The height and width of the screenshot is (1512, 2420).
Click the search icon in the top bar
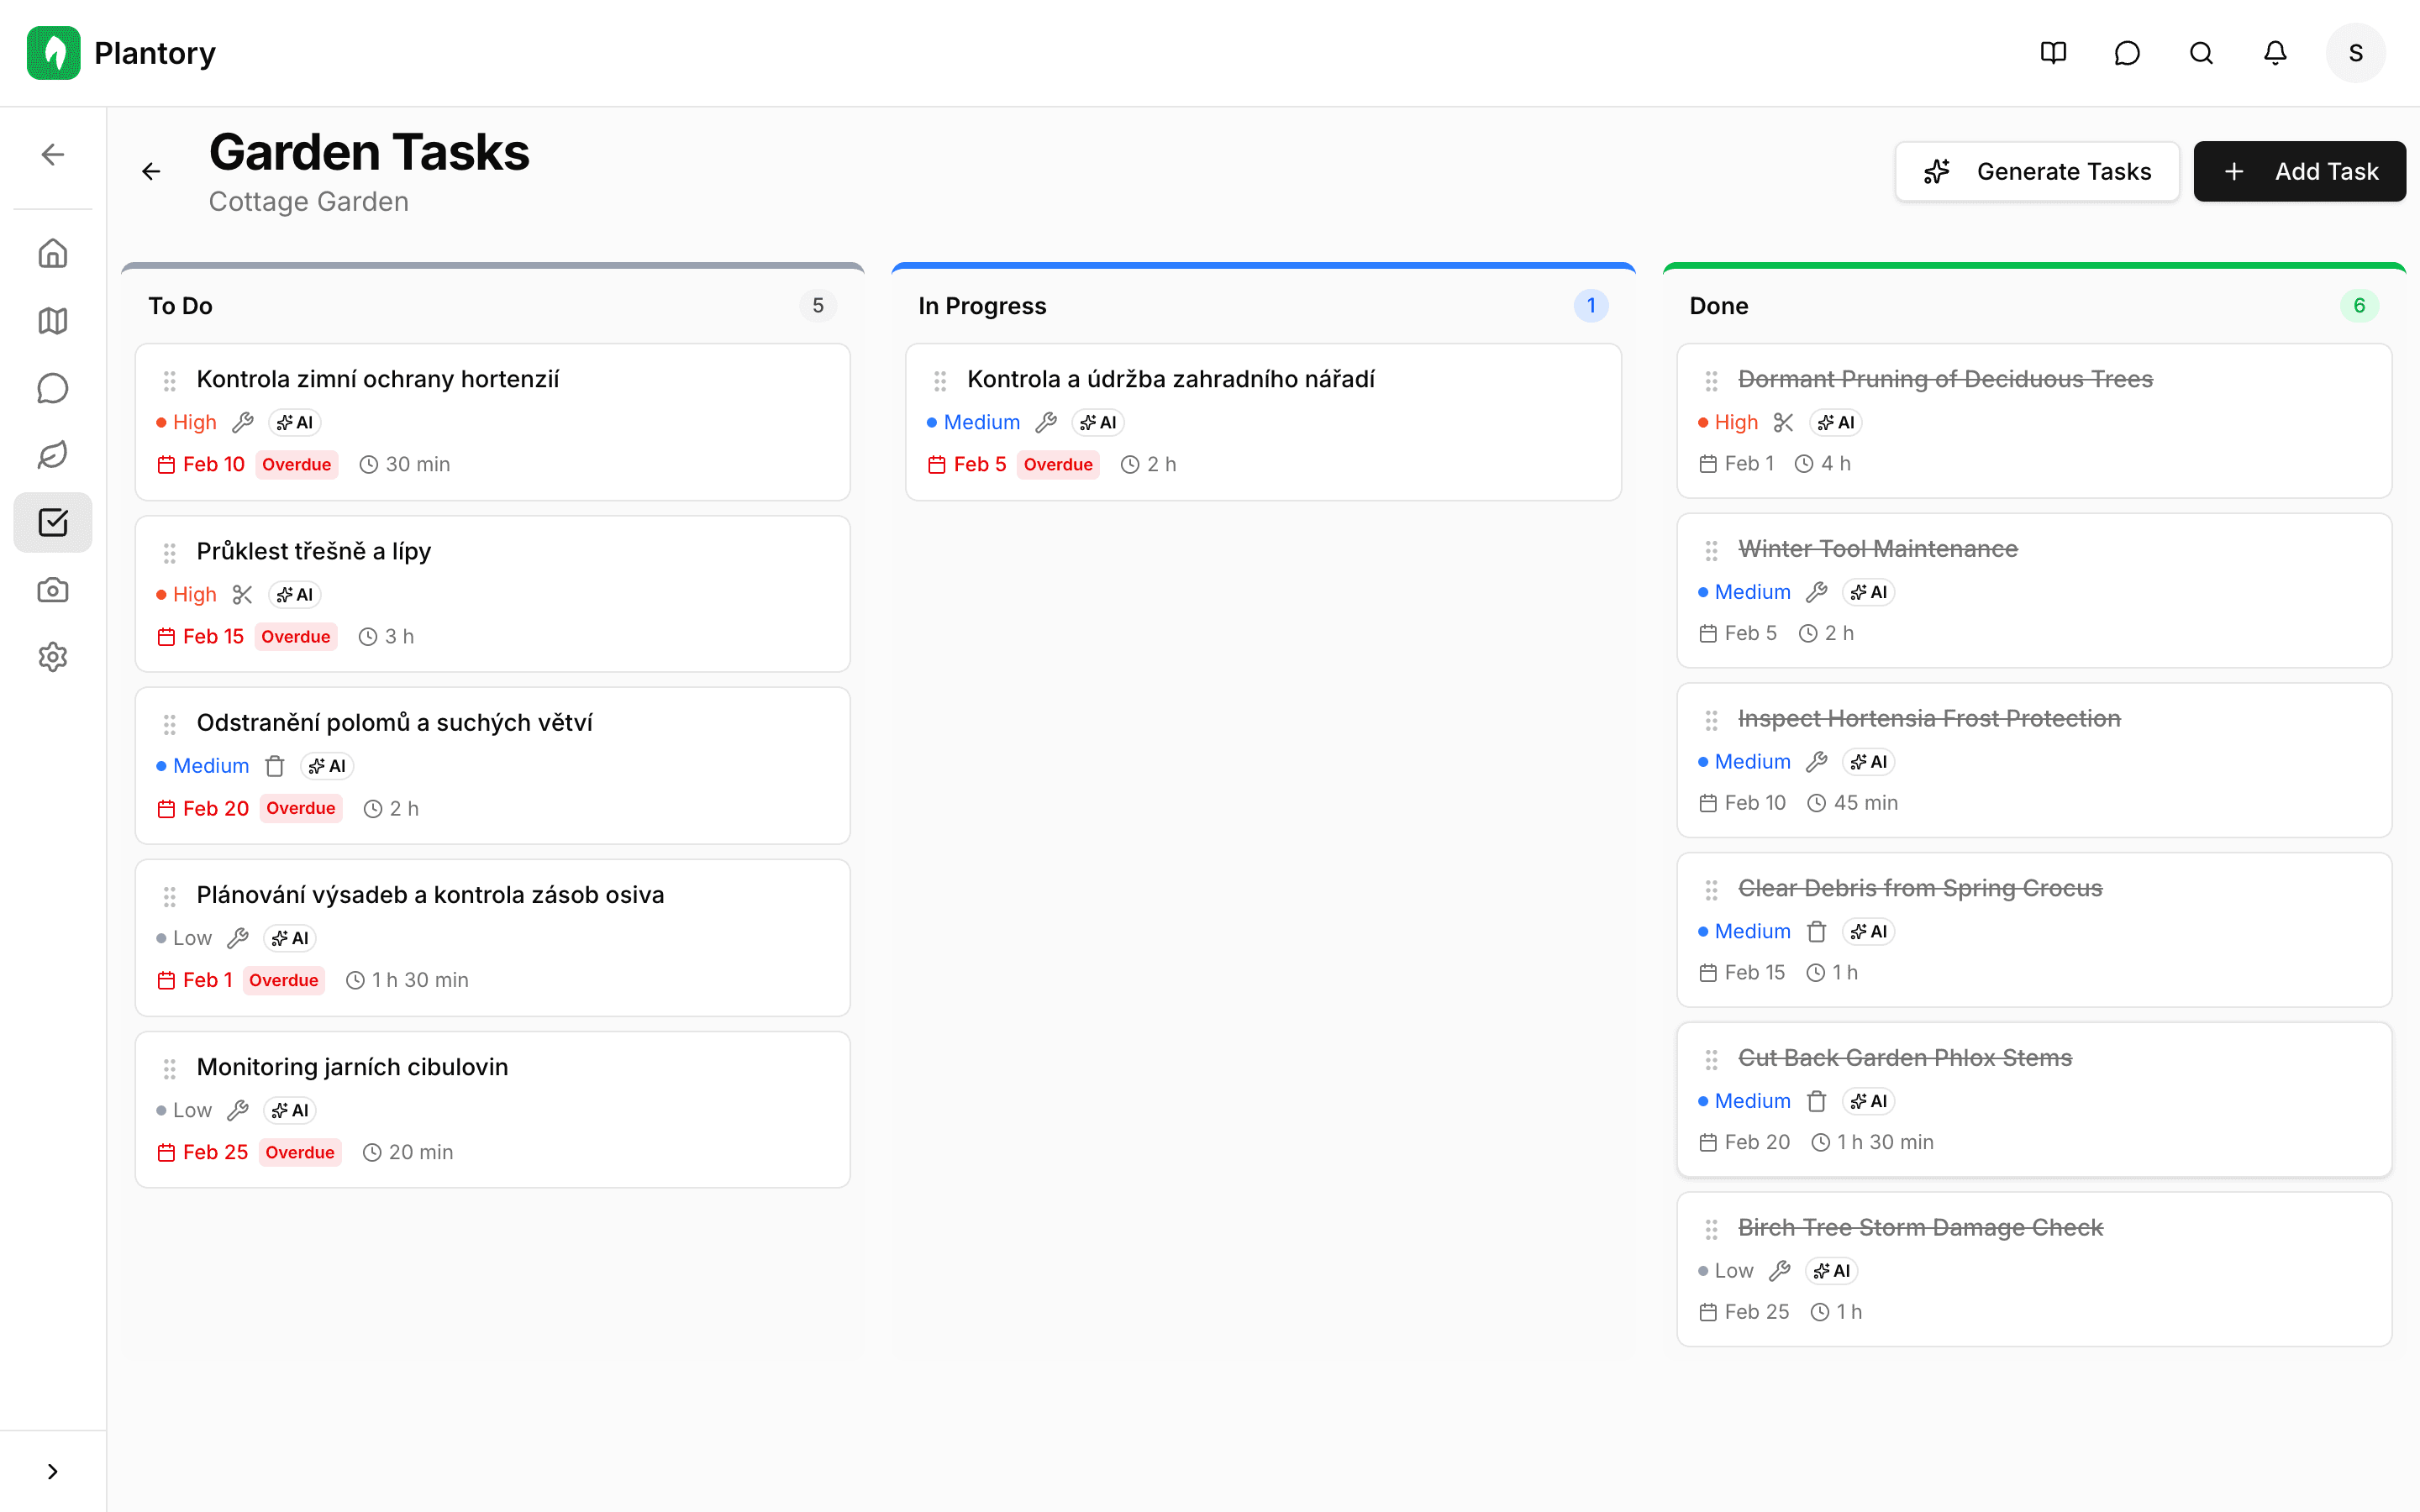[2200, 53]
